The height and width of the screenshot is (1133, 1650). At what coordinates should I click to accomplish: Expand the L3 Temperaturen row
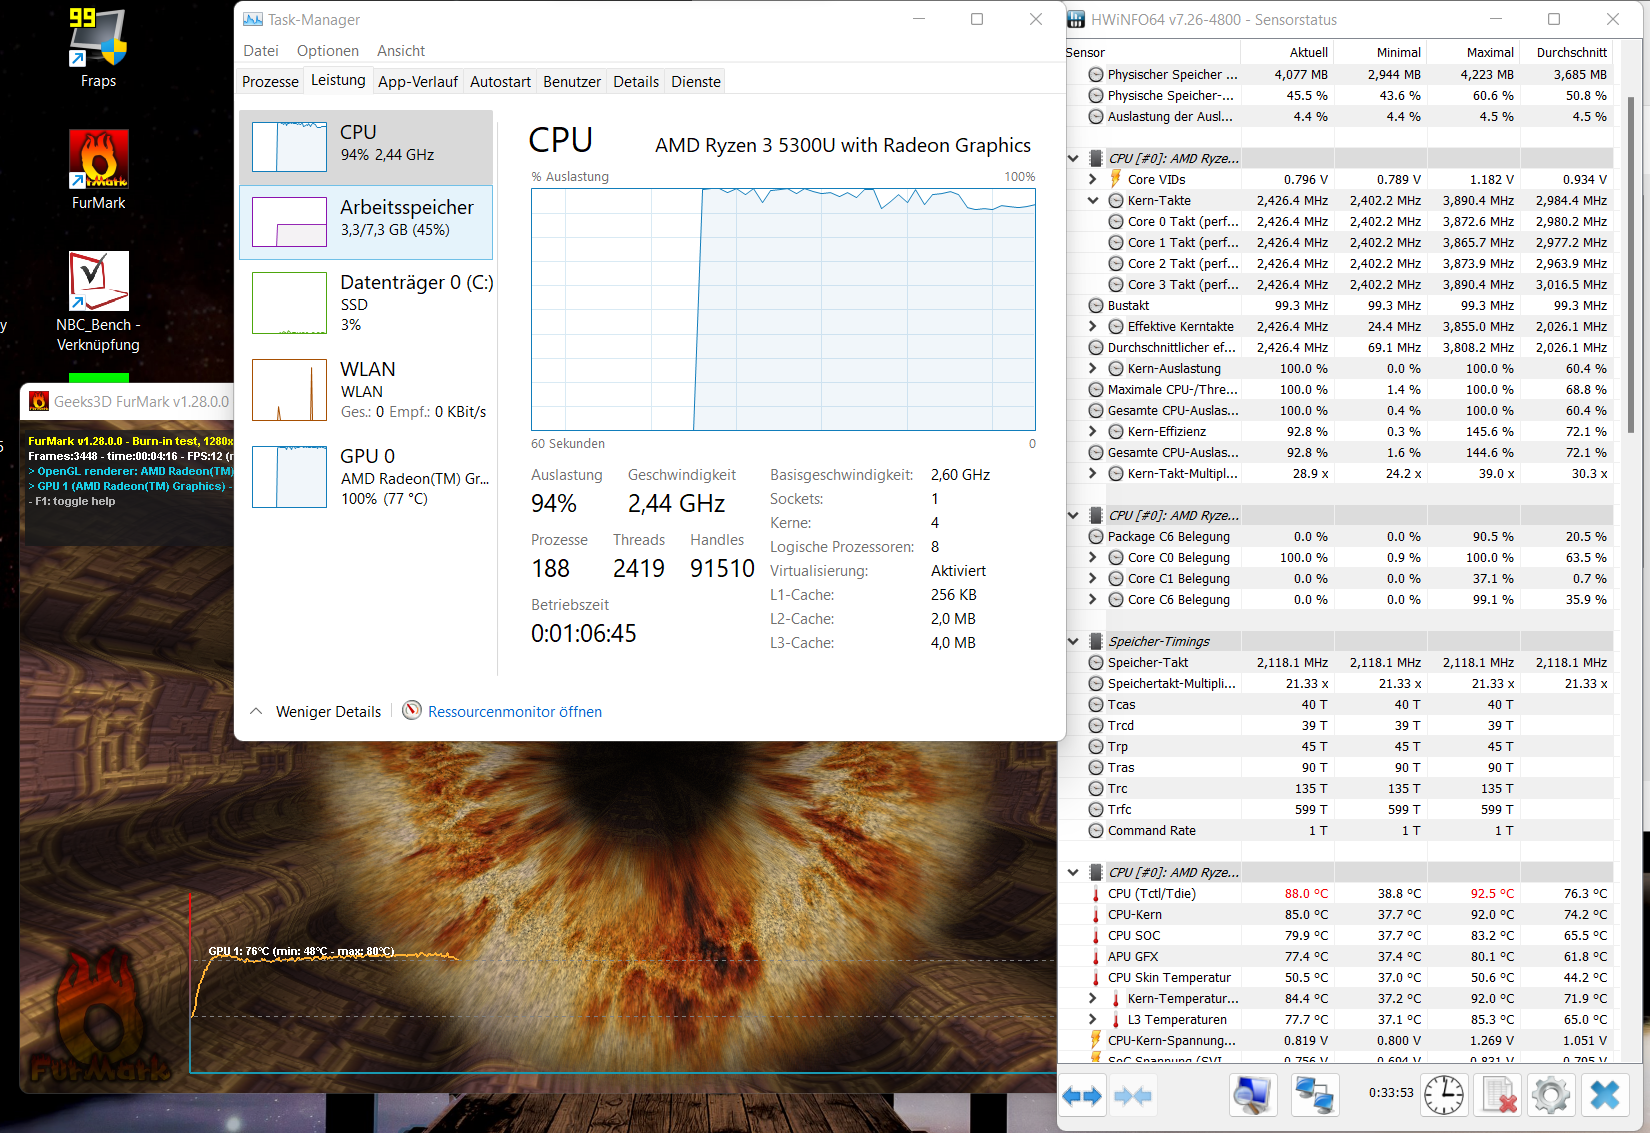point(1093,1019)
